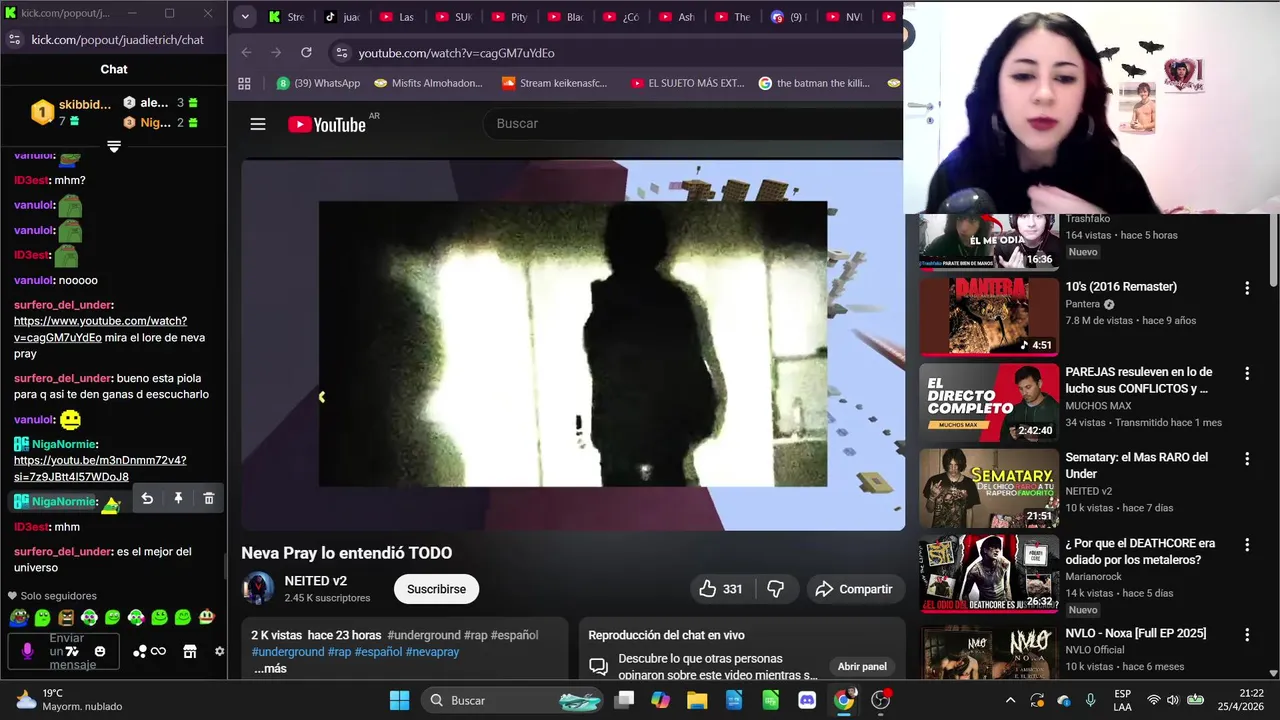
Task: View site information icon in address bar
Action: click(x=341, y=53)
